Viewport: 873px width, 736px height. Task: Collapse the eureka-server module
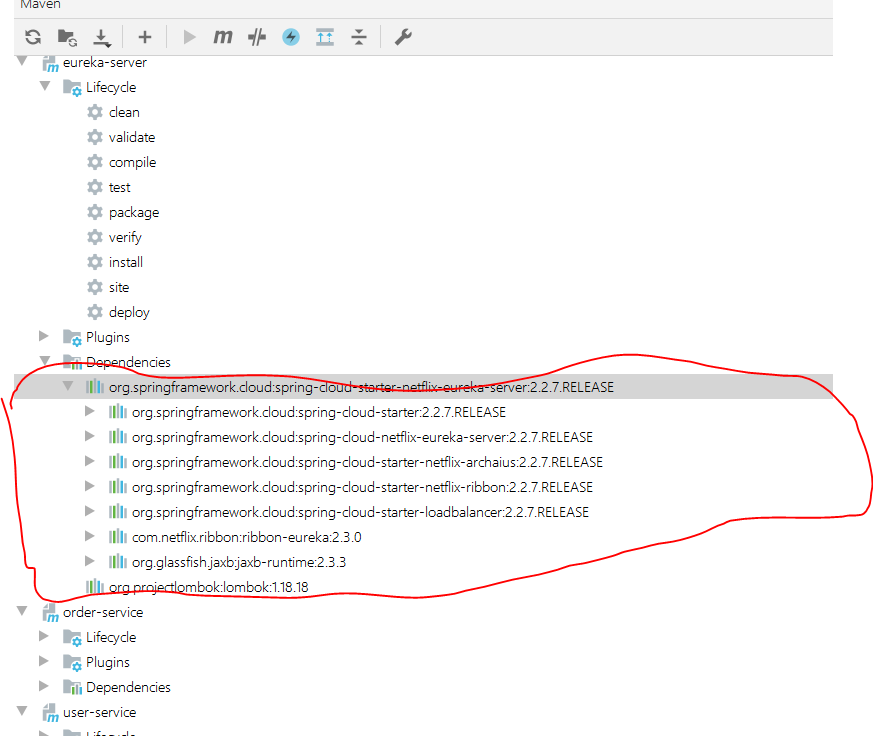coord(22,61)
